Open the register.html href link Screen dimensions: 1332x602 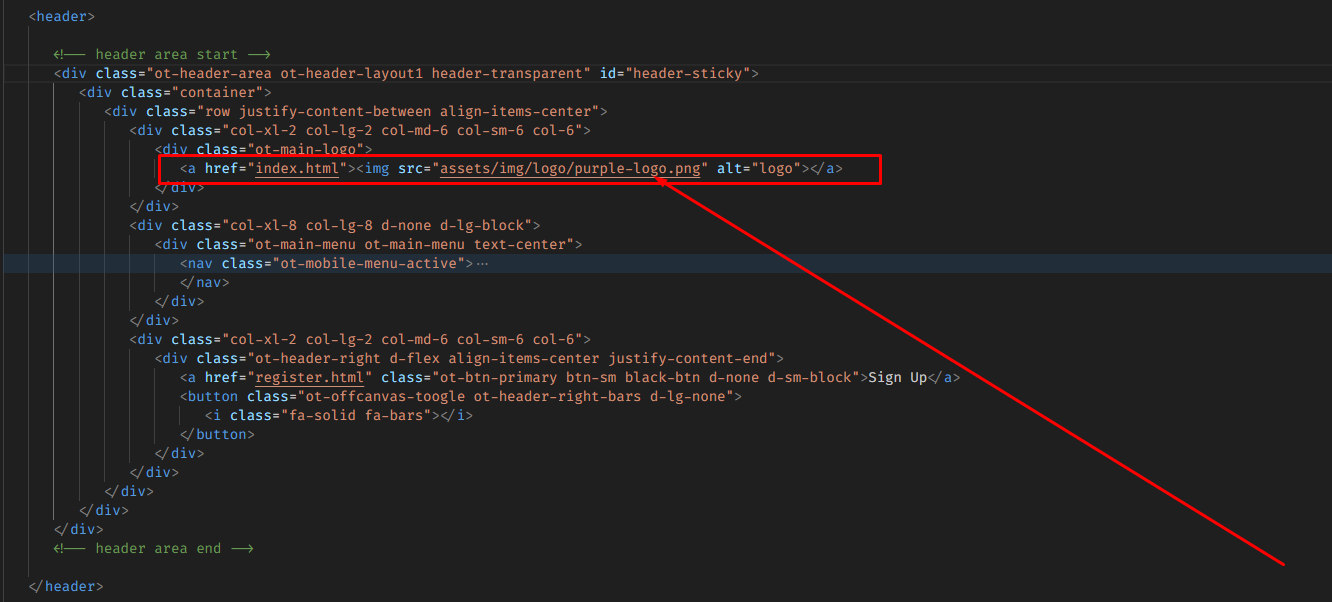tap(313, 377)
